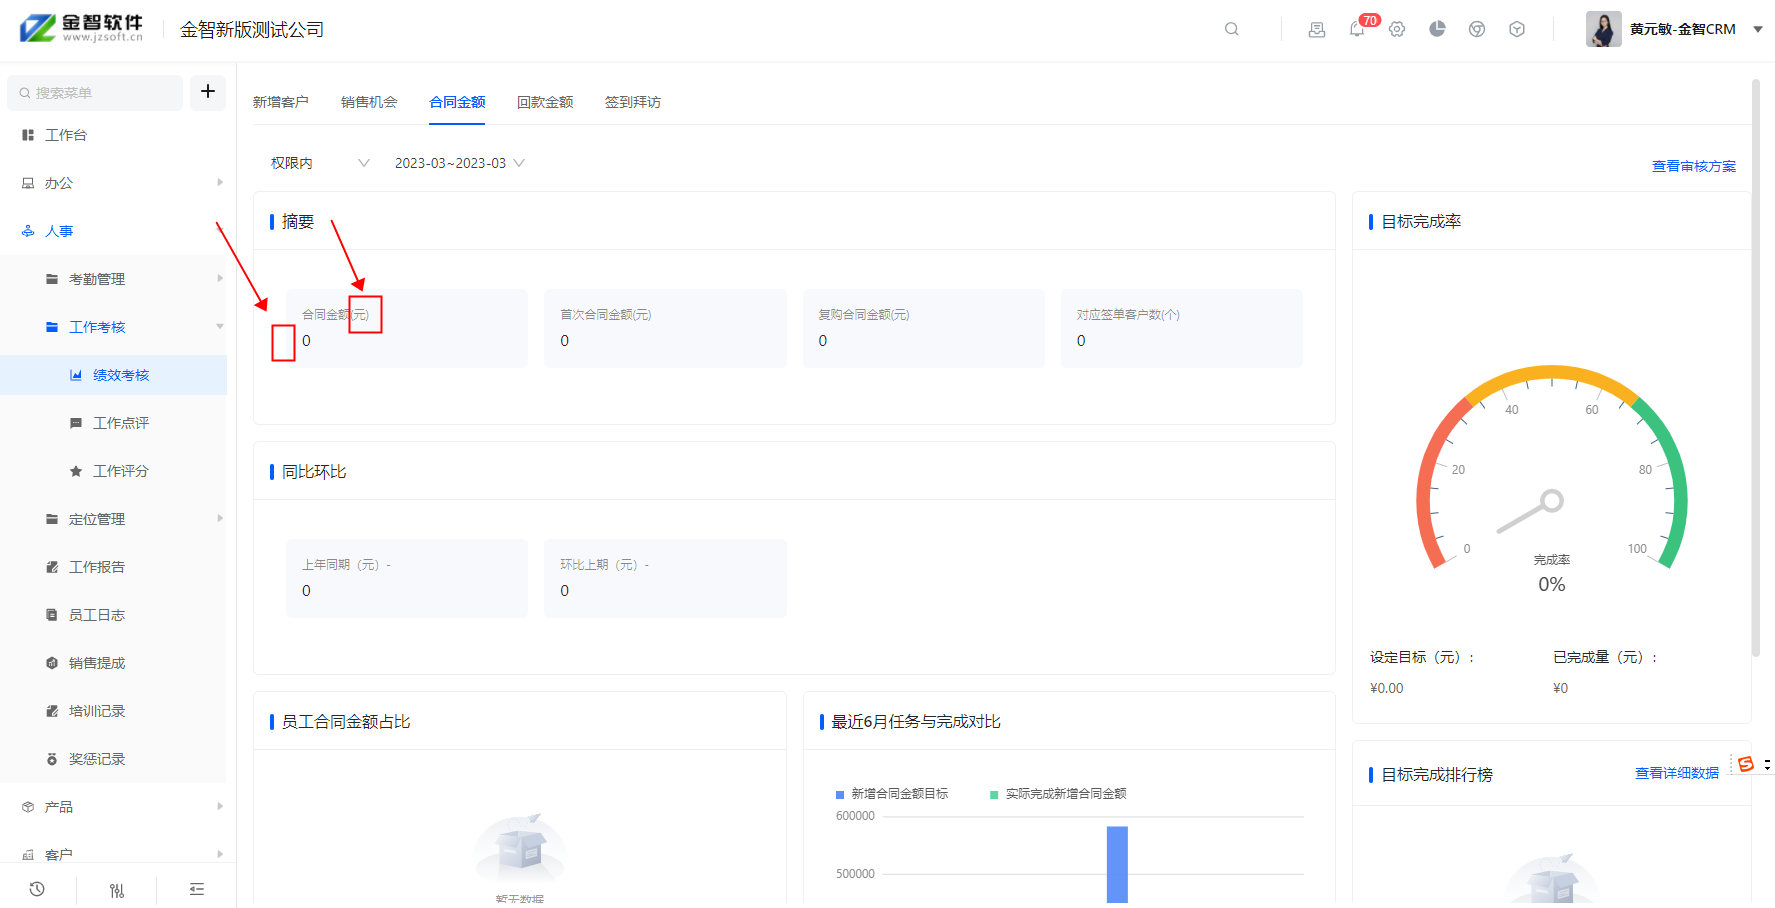Open 工作台 in the sidebar

click(x=66, y=135)
